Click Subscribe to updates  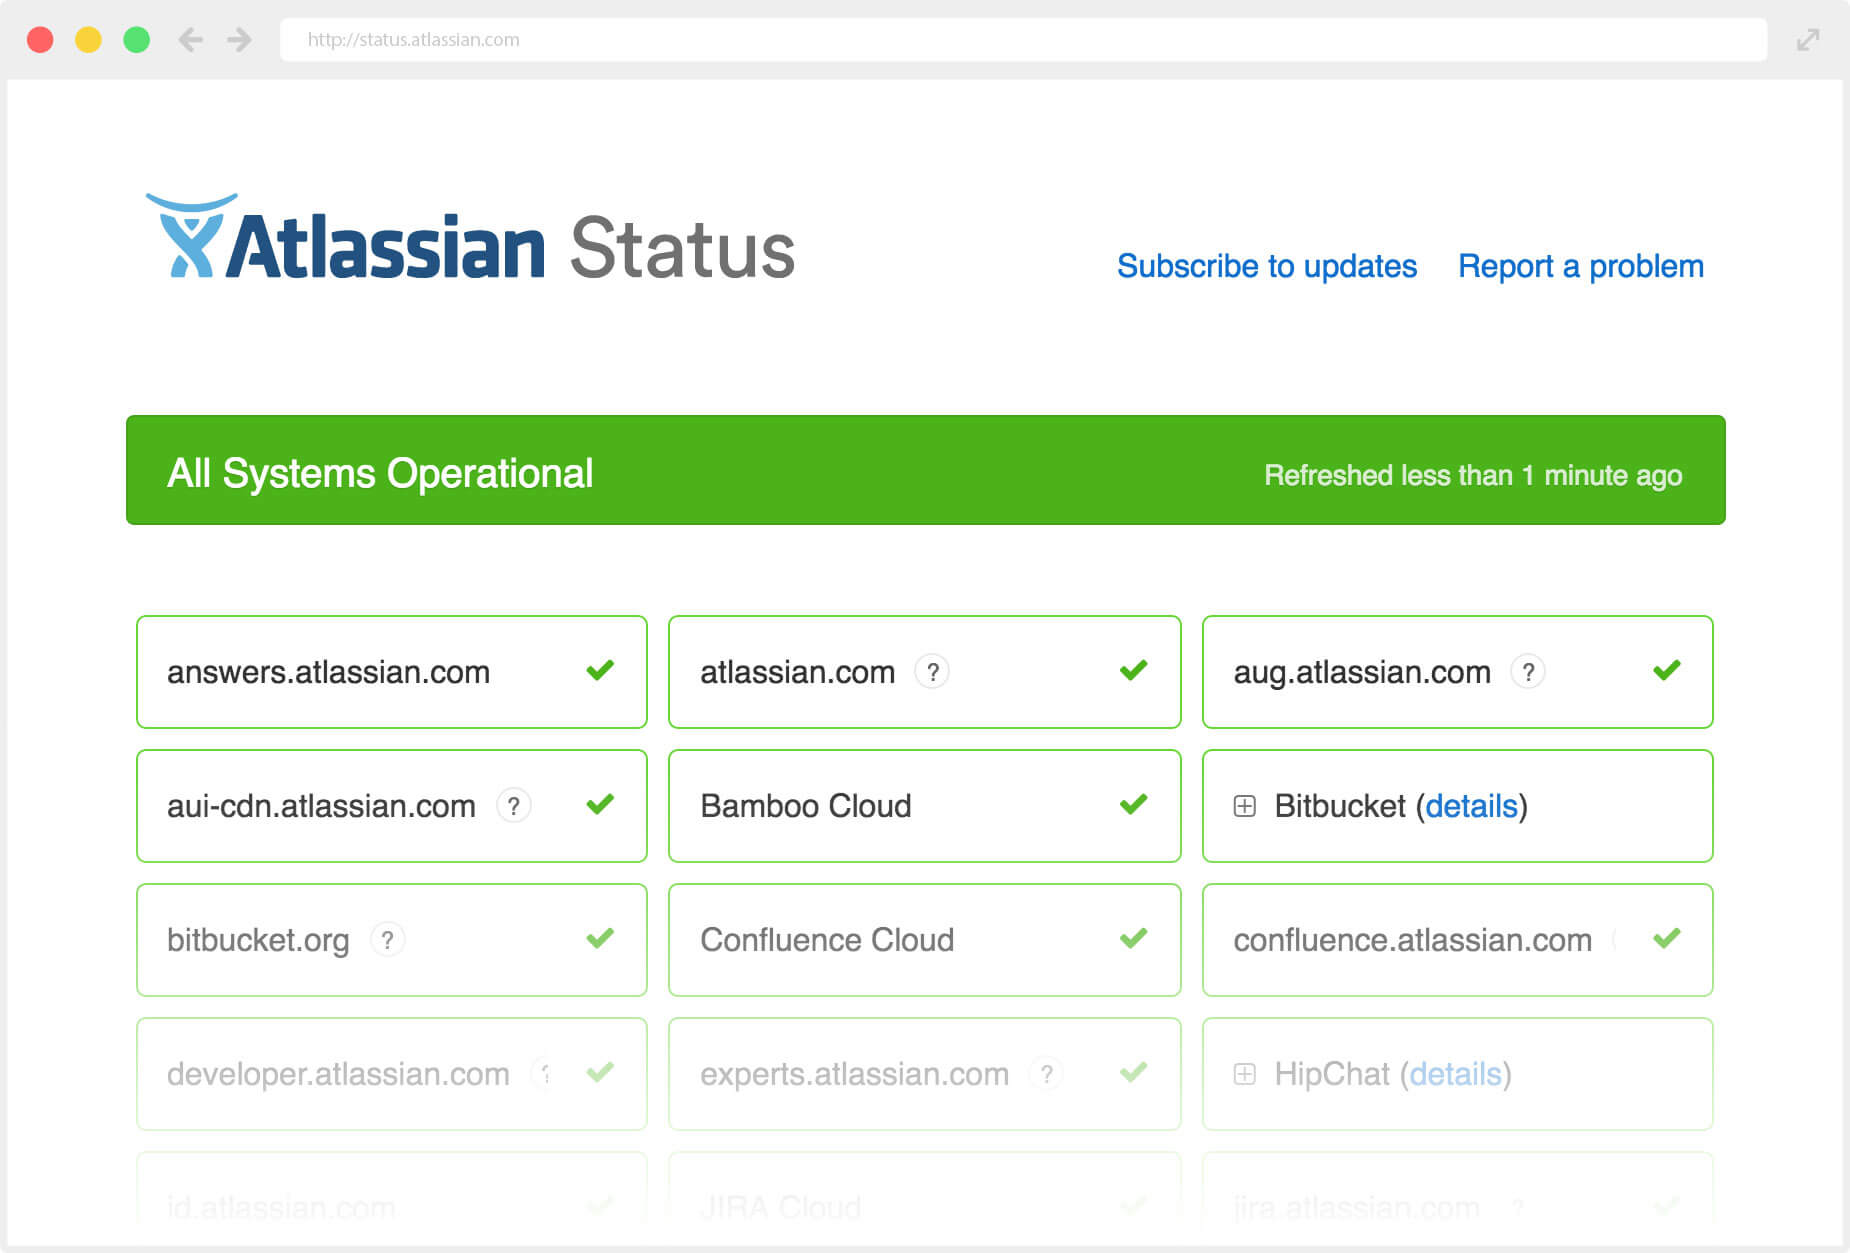click(1266, 267)
